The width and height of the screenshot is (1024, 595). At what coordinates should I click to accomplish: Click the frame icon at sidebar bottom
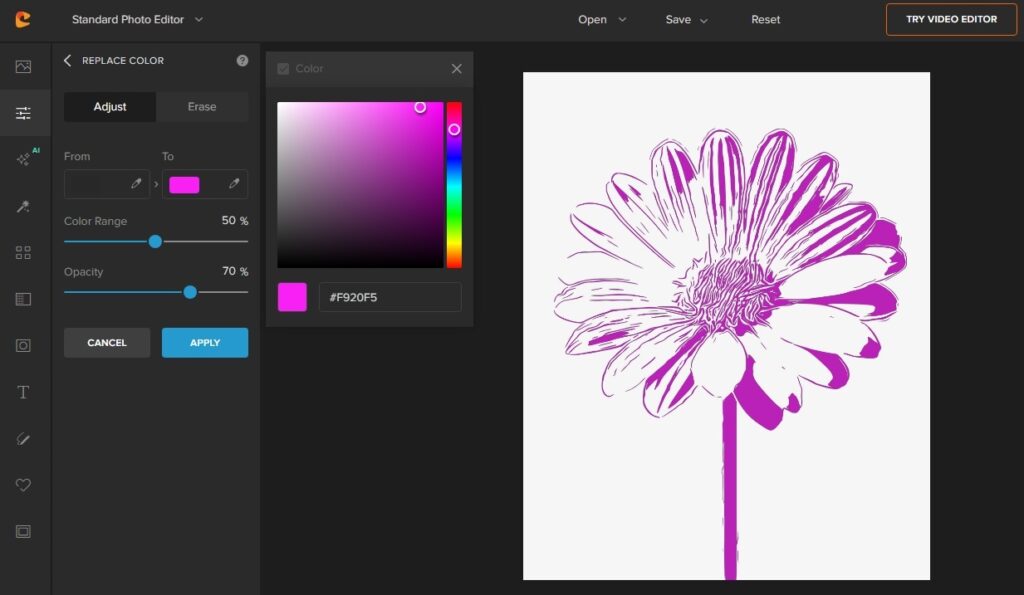tap(23, 531)
